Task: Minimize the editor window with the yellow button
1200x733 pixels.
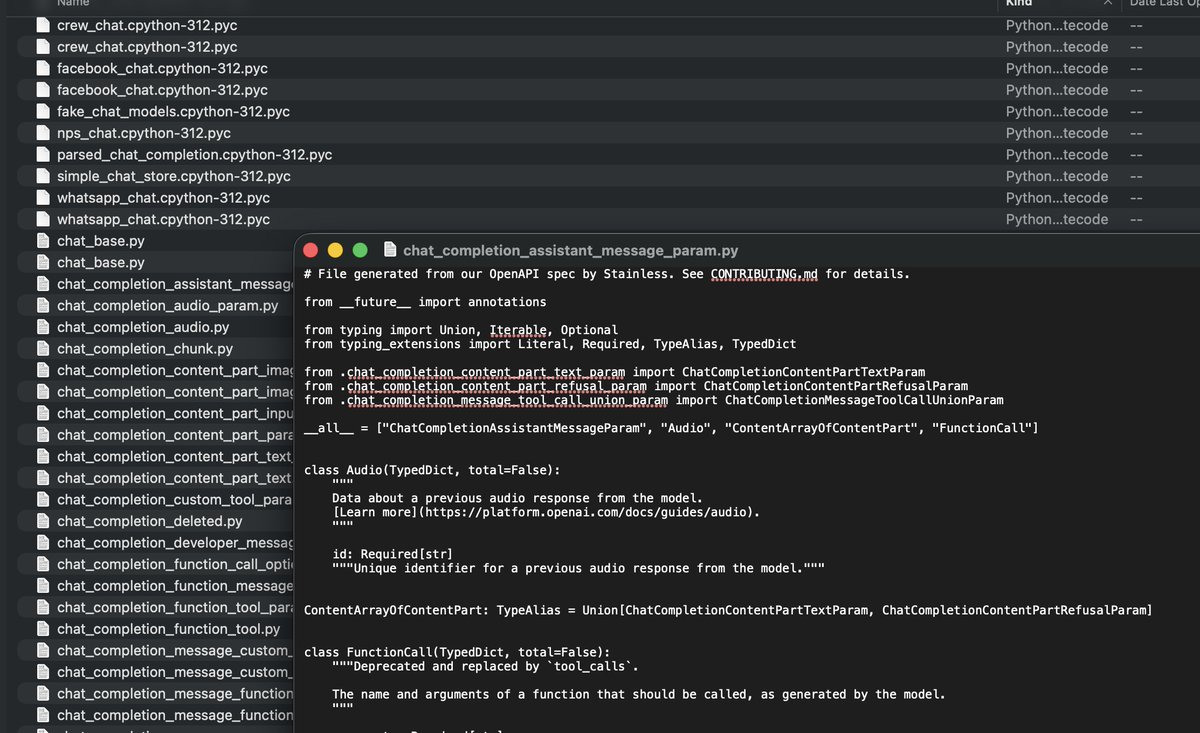Action: pyautogui.click(x=335, y=250)
